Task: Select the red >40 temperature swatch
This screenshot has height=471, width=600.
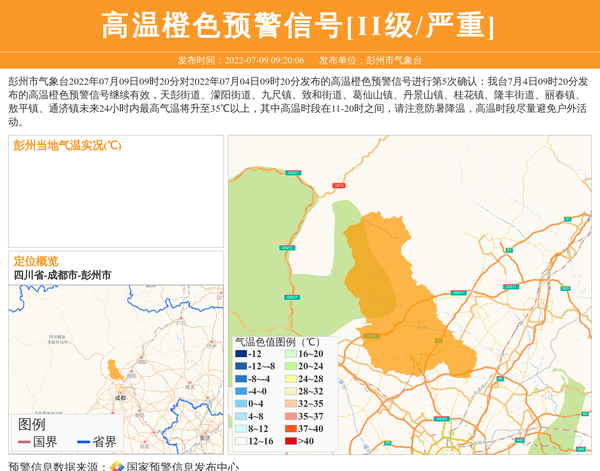Action: click(x=290, y=441)
